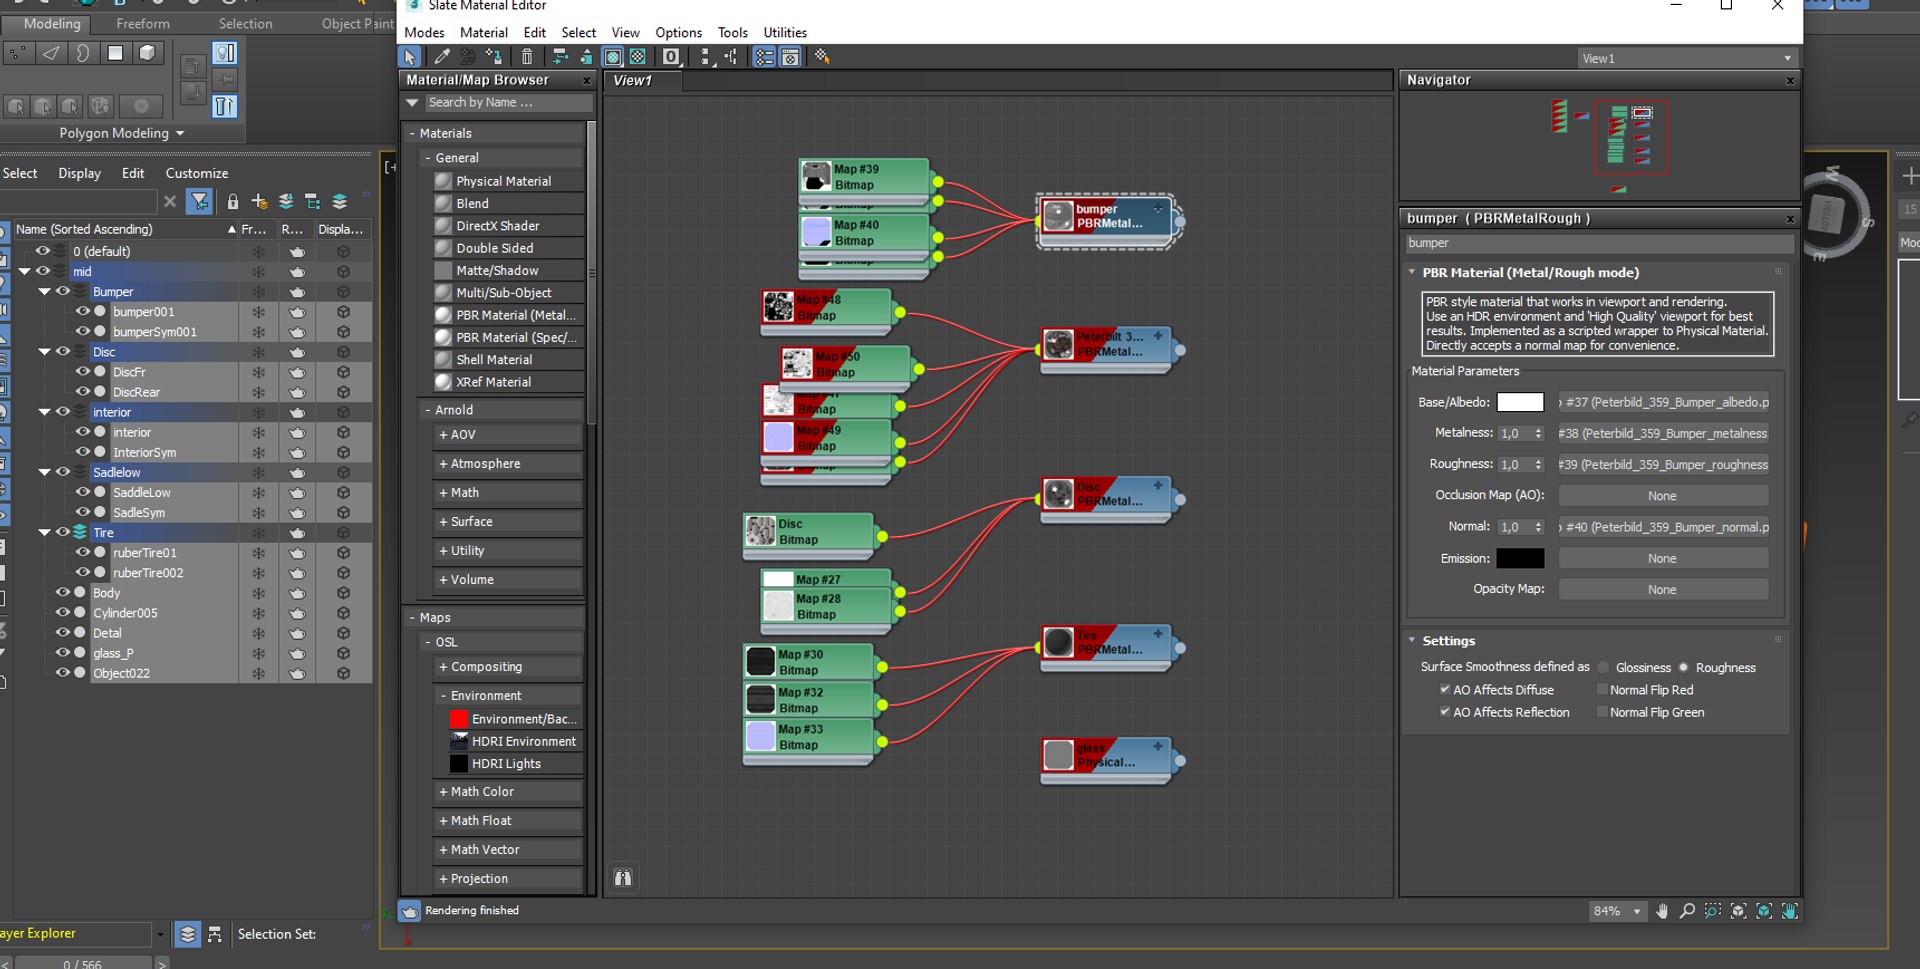Select the Roughness radio button

1684,667
